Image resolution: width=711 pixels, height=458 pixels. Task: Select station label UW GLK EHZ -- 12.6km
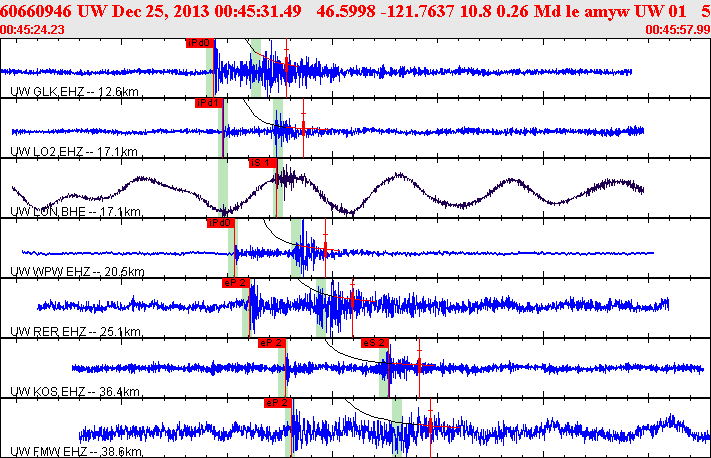pyautogui.click(x=74, y=92)
